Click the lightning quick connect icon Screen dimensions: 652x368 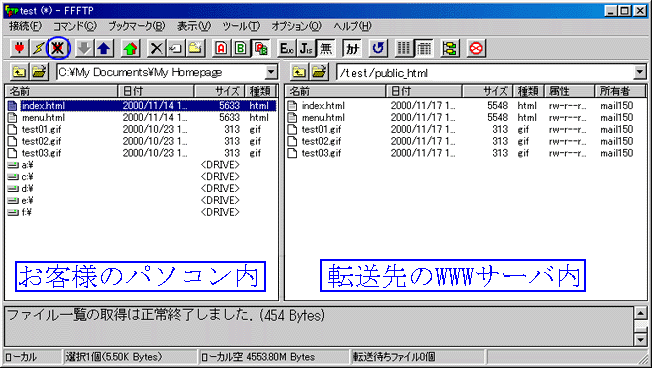coord(38,49)
